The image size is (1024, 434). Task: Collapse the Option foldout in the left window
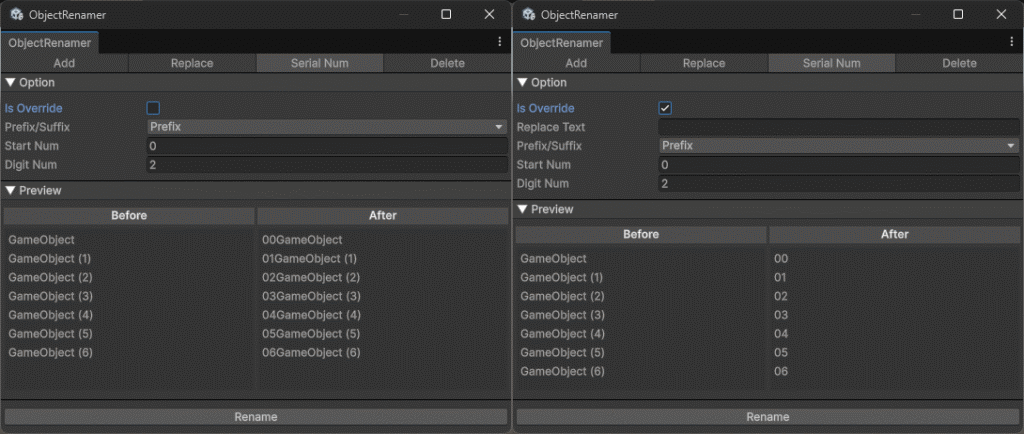click(x=12, y=83)
